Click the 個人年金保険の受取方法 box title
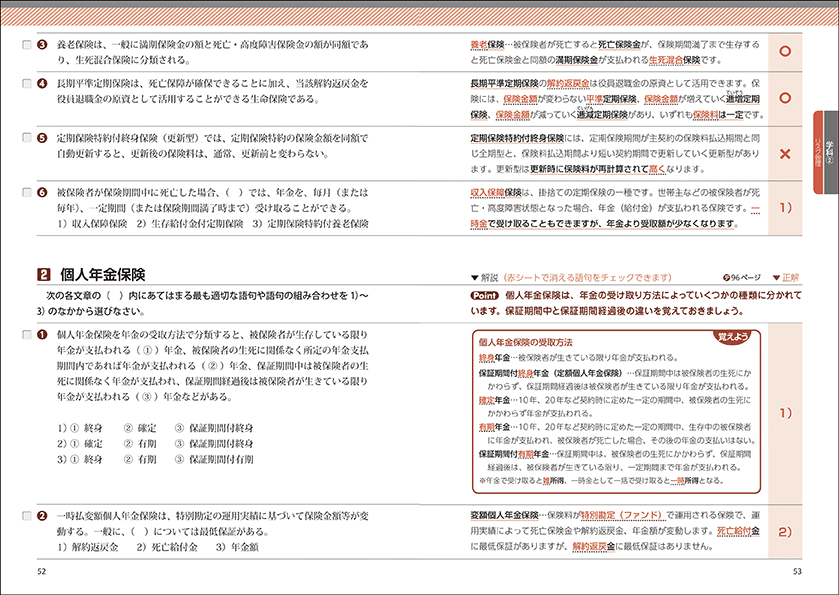This screenshot has width=839, height=595. click(x=525, y=342)
